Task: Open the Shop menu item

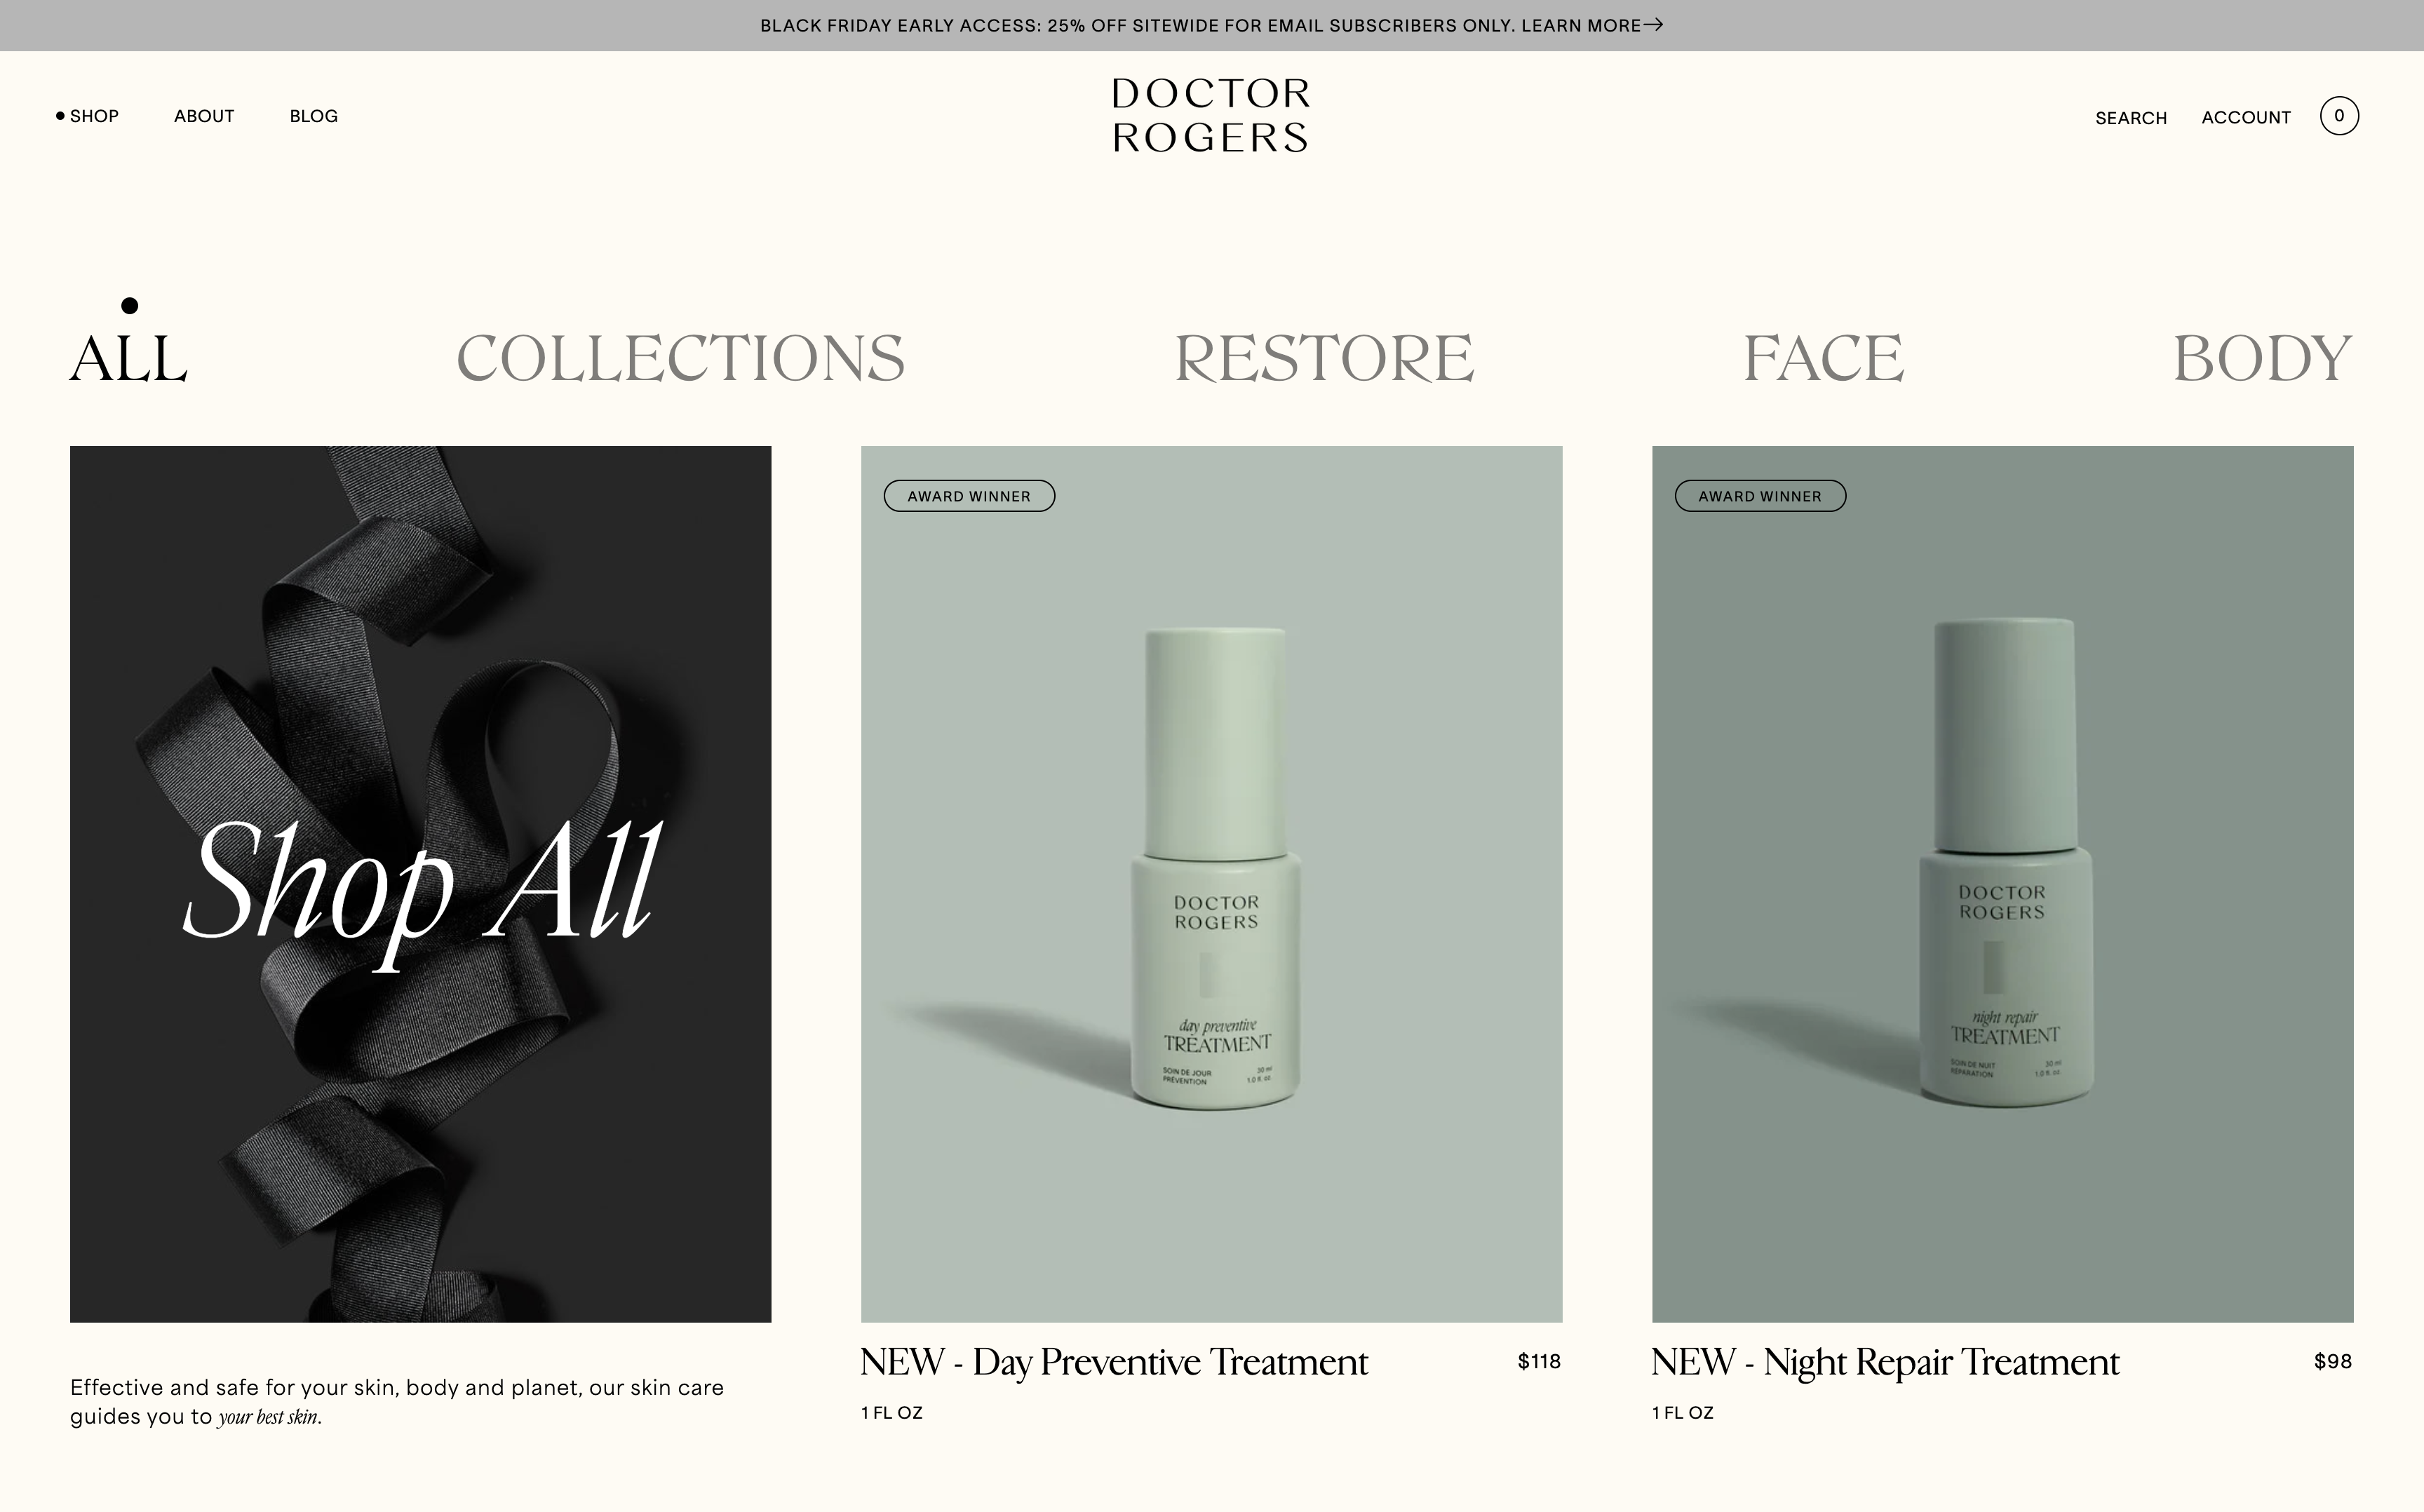Action: 94,116
